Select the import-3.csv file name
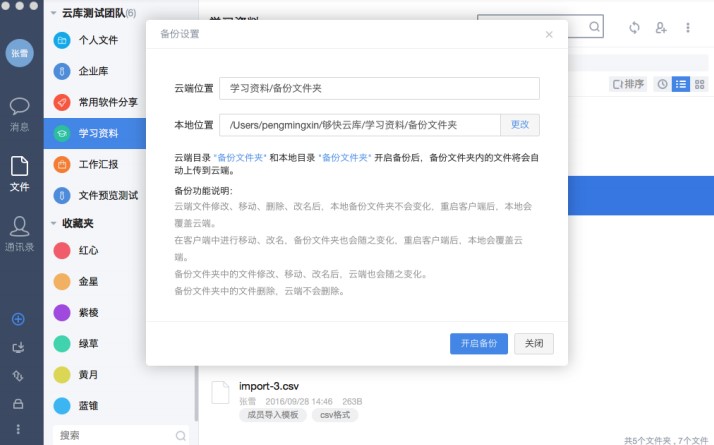Image resolution: width=714 pixels, height=445 pixels. point(269,386)
